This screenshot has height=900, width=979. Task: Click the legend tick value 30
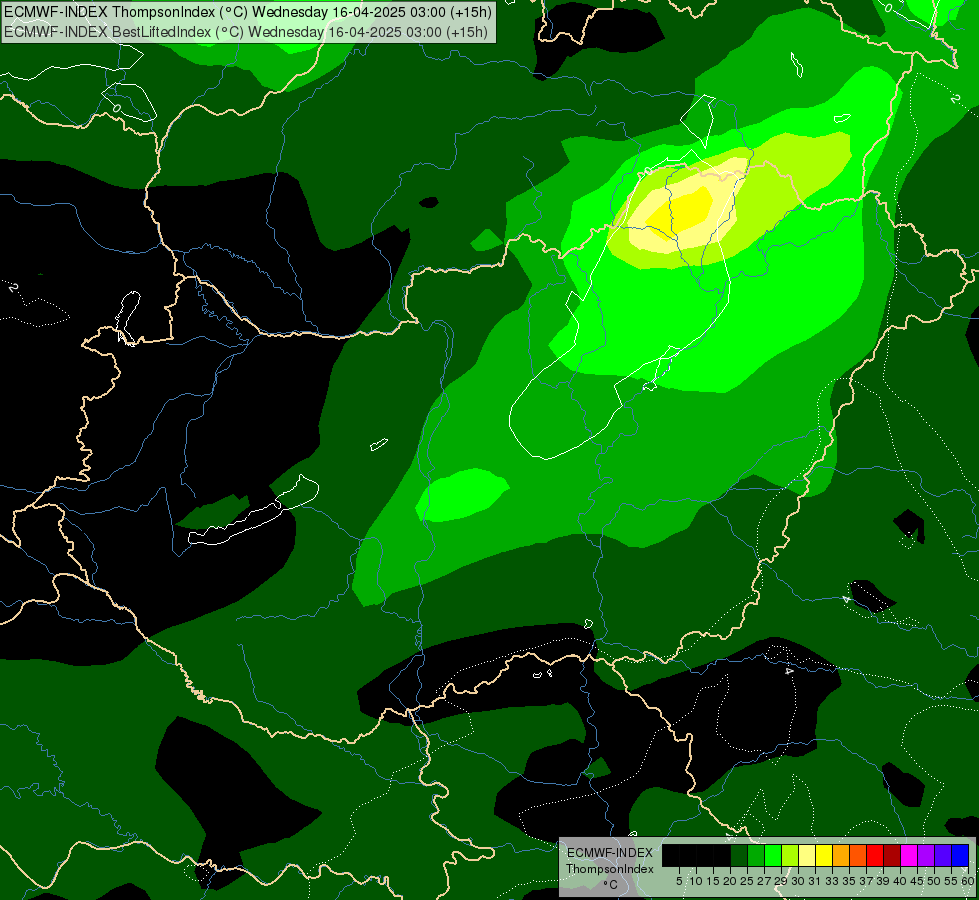[x=798, y=881]
